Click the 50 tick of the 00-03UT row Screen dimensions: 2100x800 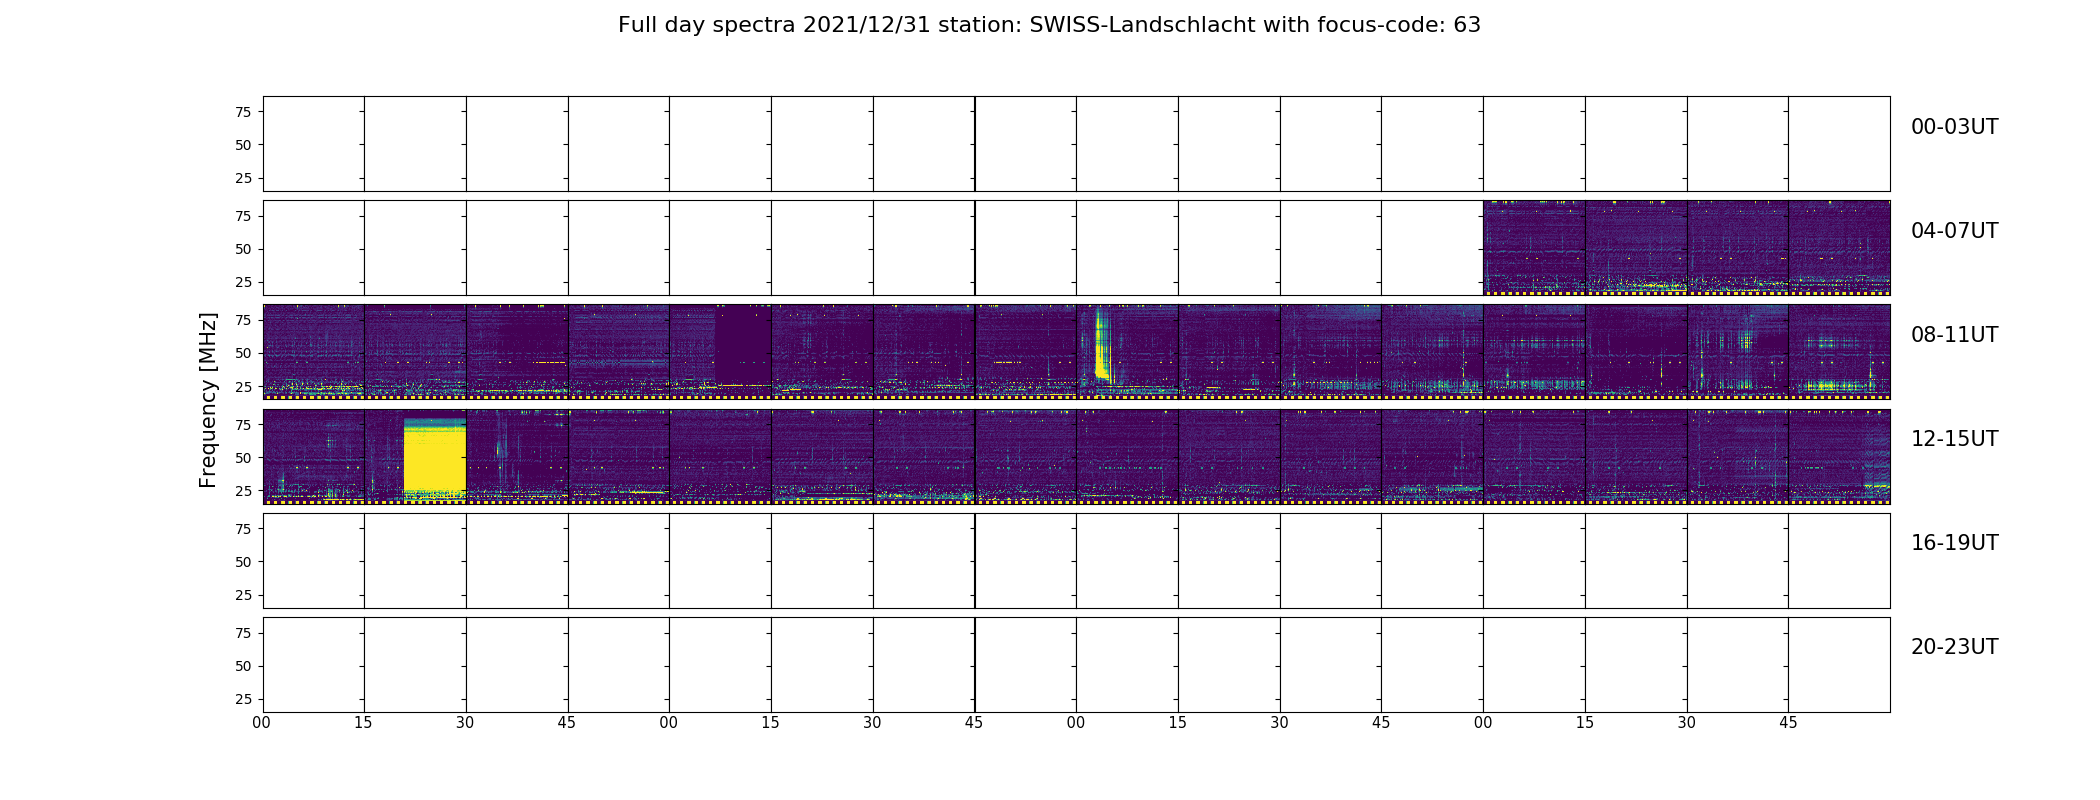click(243, 145)
